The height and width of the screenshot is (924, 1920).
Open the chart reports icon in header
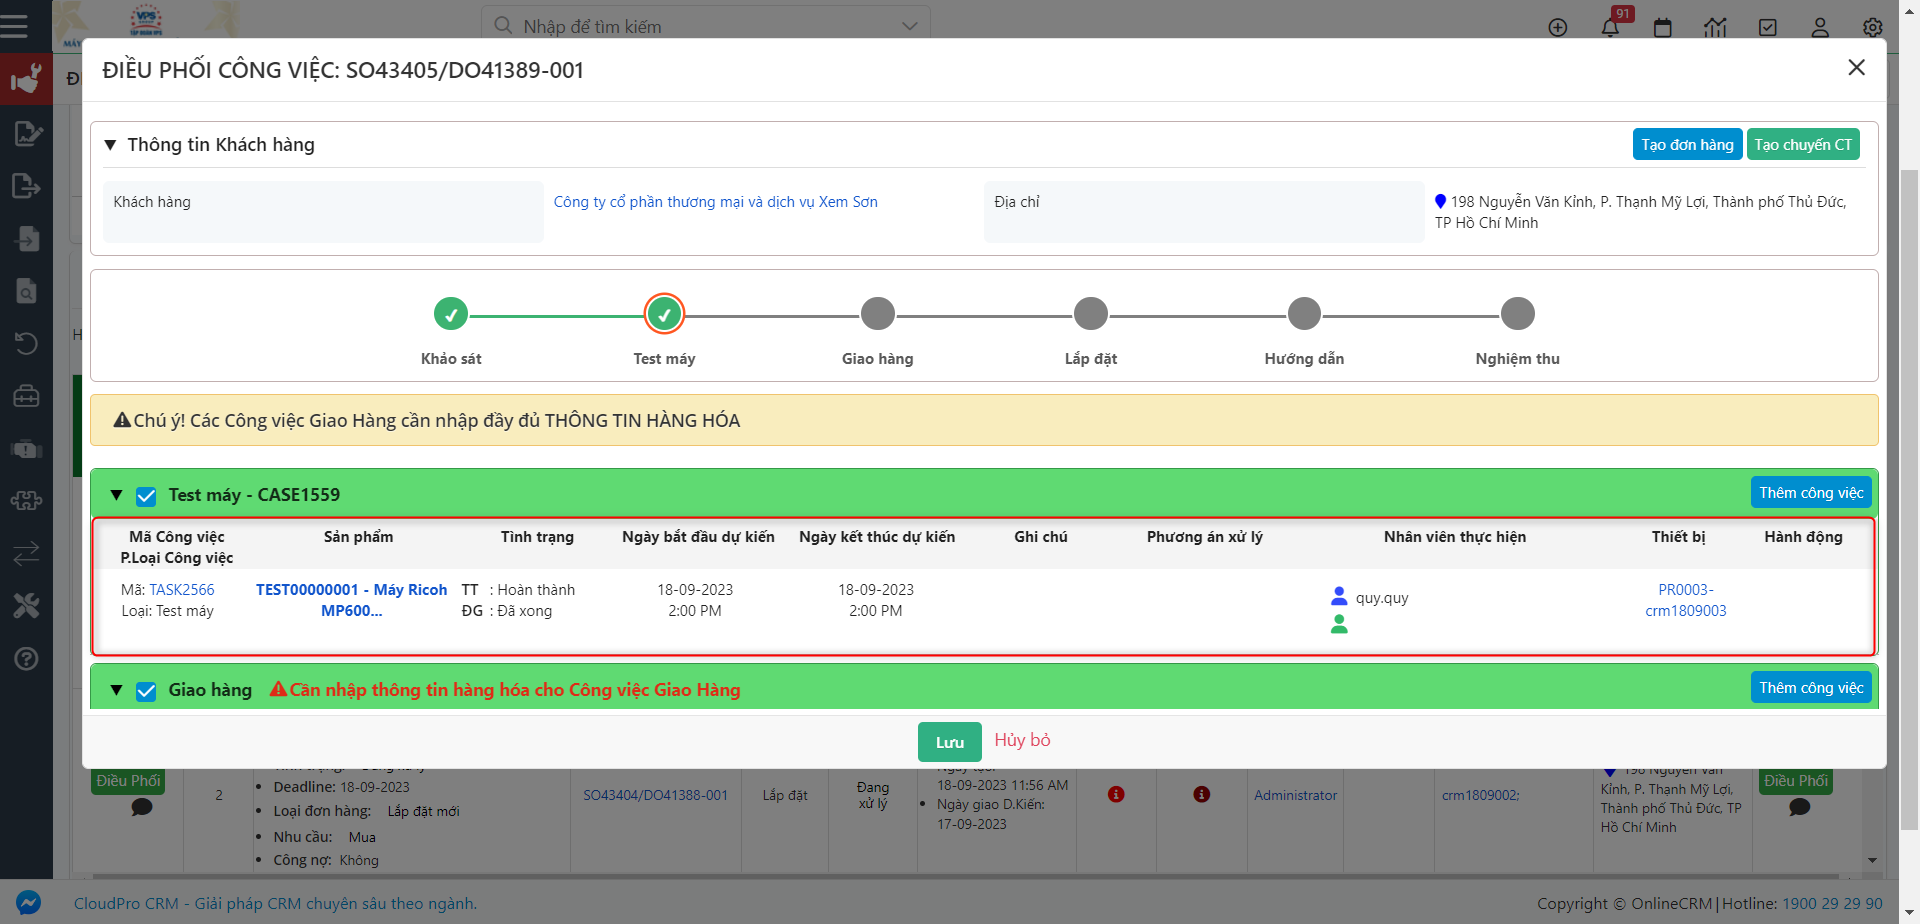[1715, 27]
